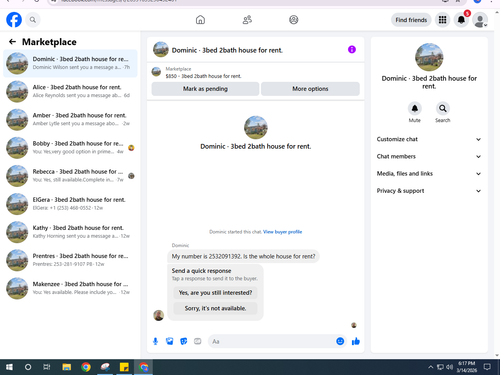Open the View buyer profile link
This screenshot has width=500, height=375.
(x=282, y=232)
